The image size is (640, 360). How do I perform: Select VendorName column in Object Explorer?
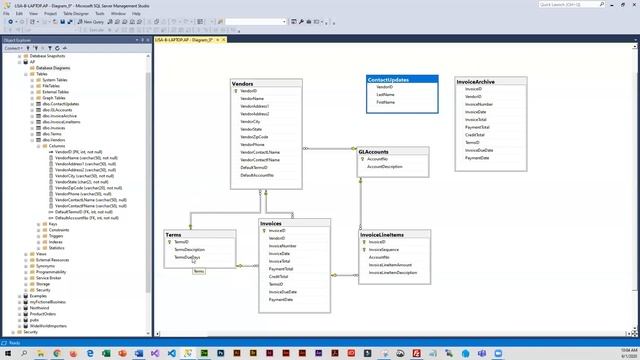(x=86, y=158)
